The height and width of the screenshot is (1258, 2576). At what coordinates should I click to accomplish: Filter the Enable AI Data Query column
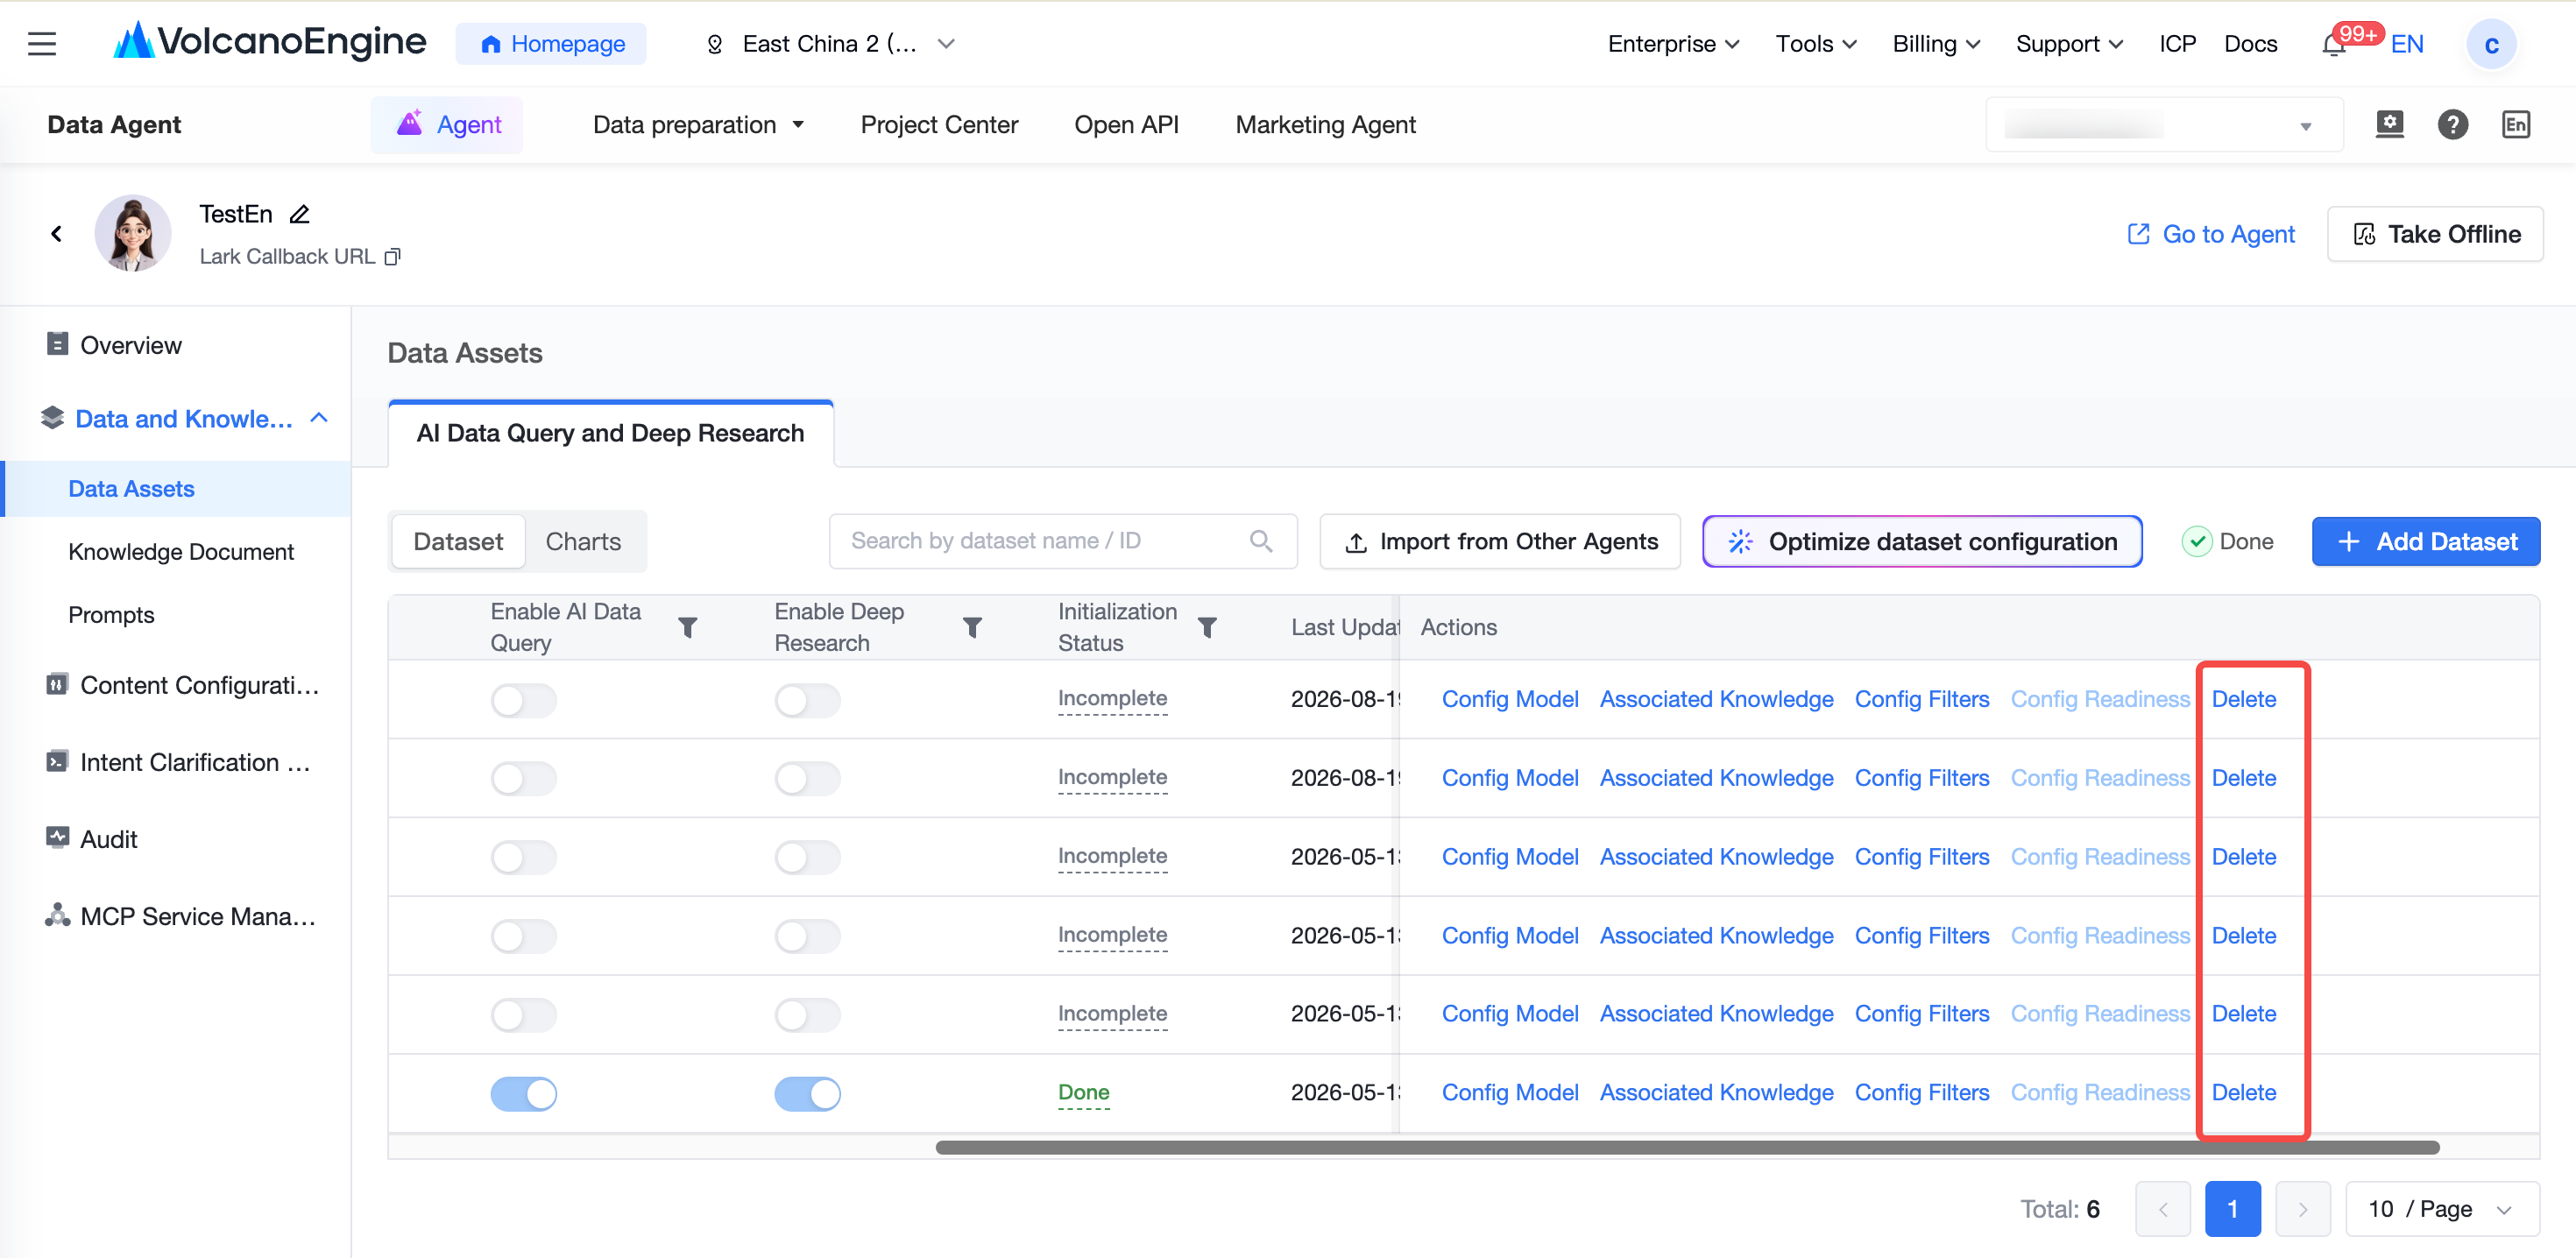[687, 627]
